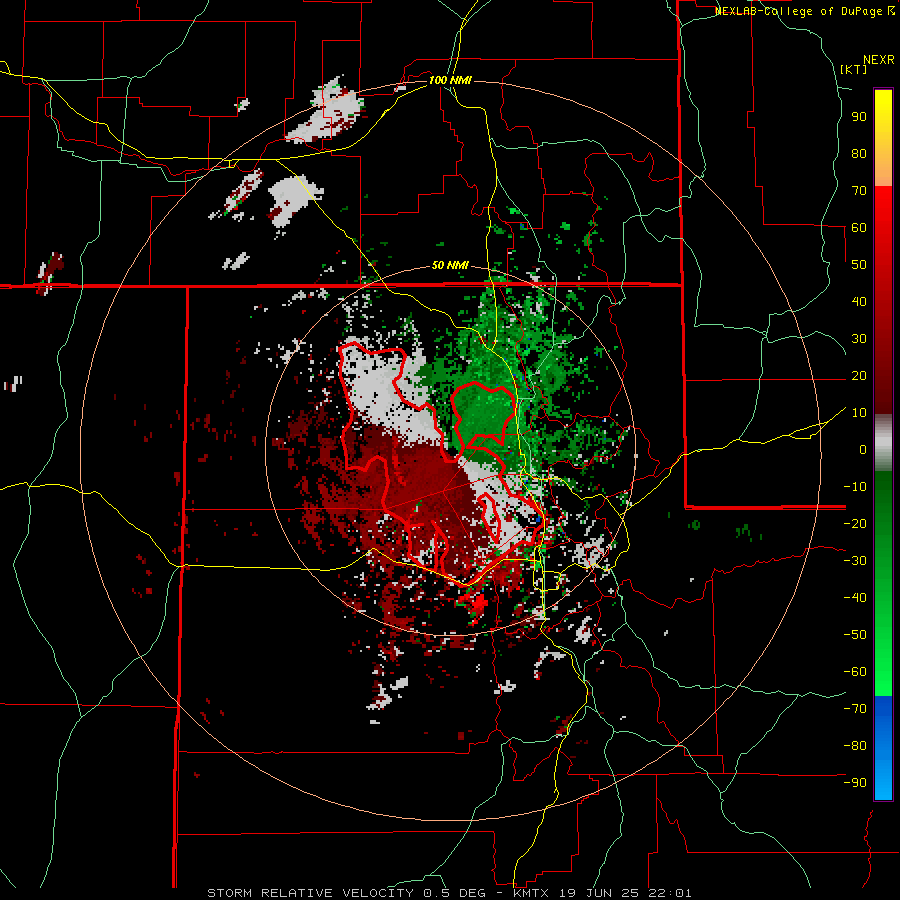Viewport: 900px width, 900px height.
Task: Click the [KT] units label
Action: coord(854,69)
